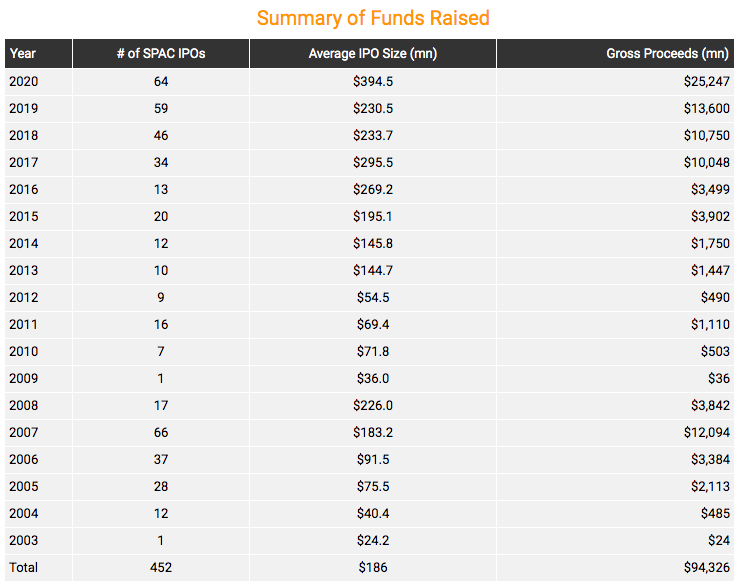743x585 pixels.
Task: Click the $36.0 average size for 2009
Action: click(373, 378)
